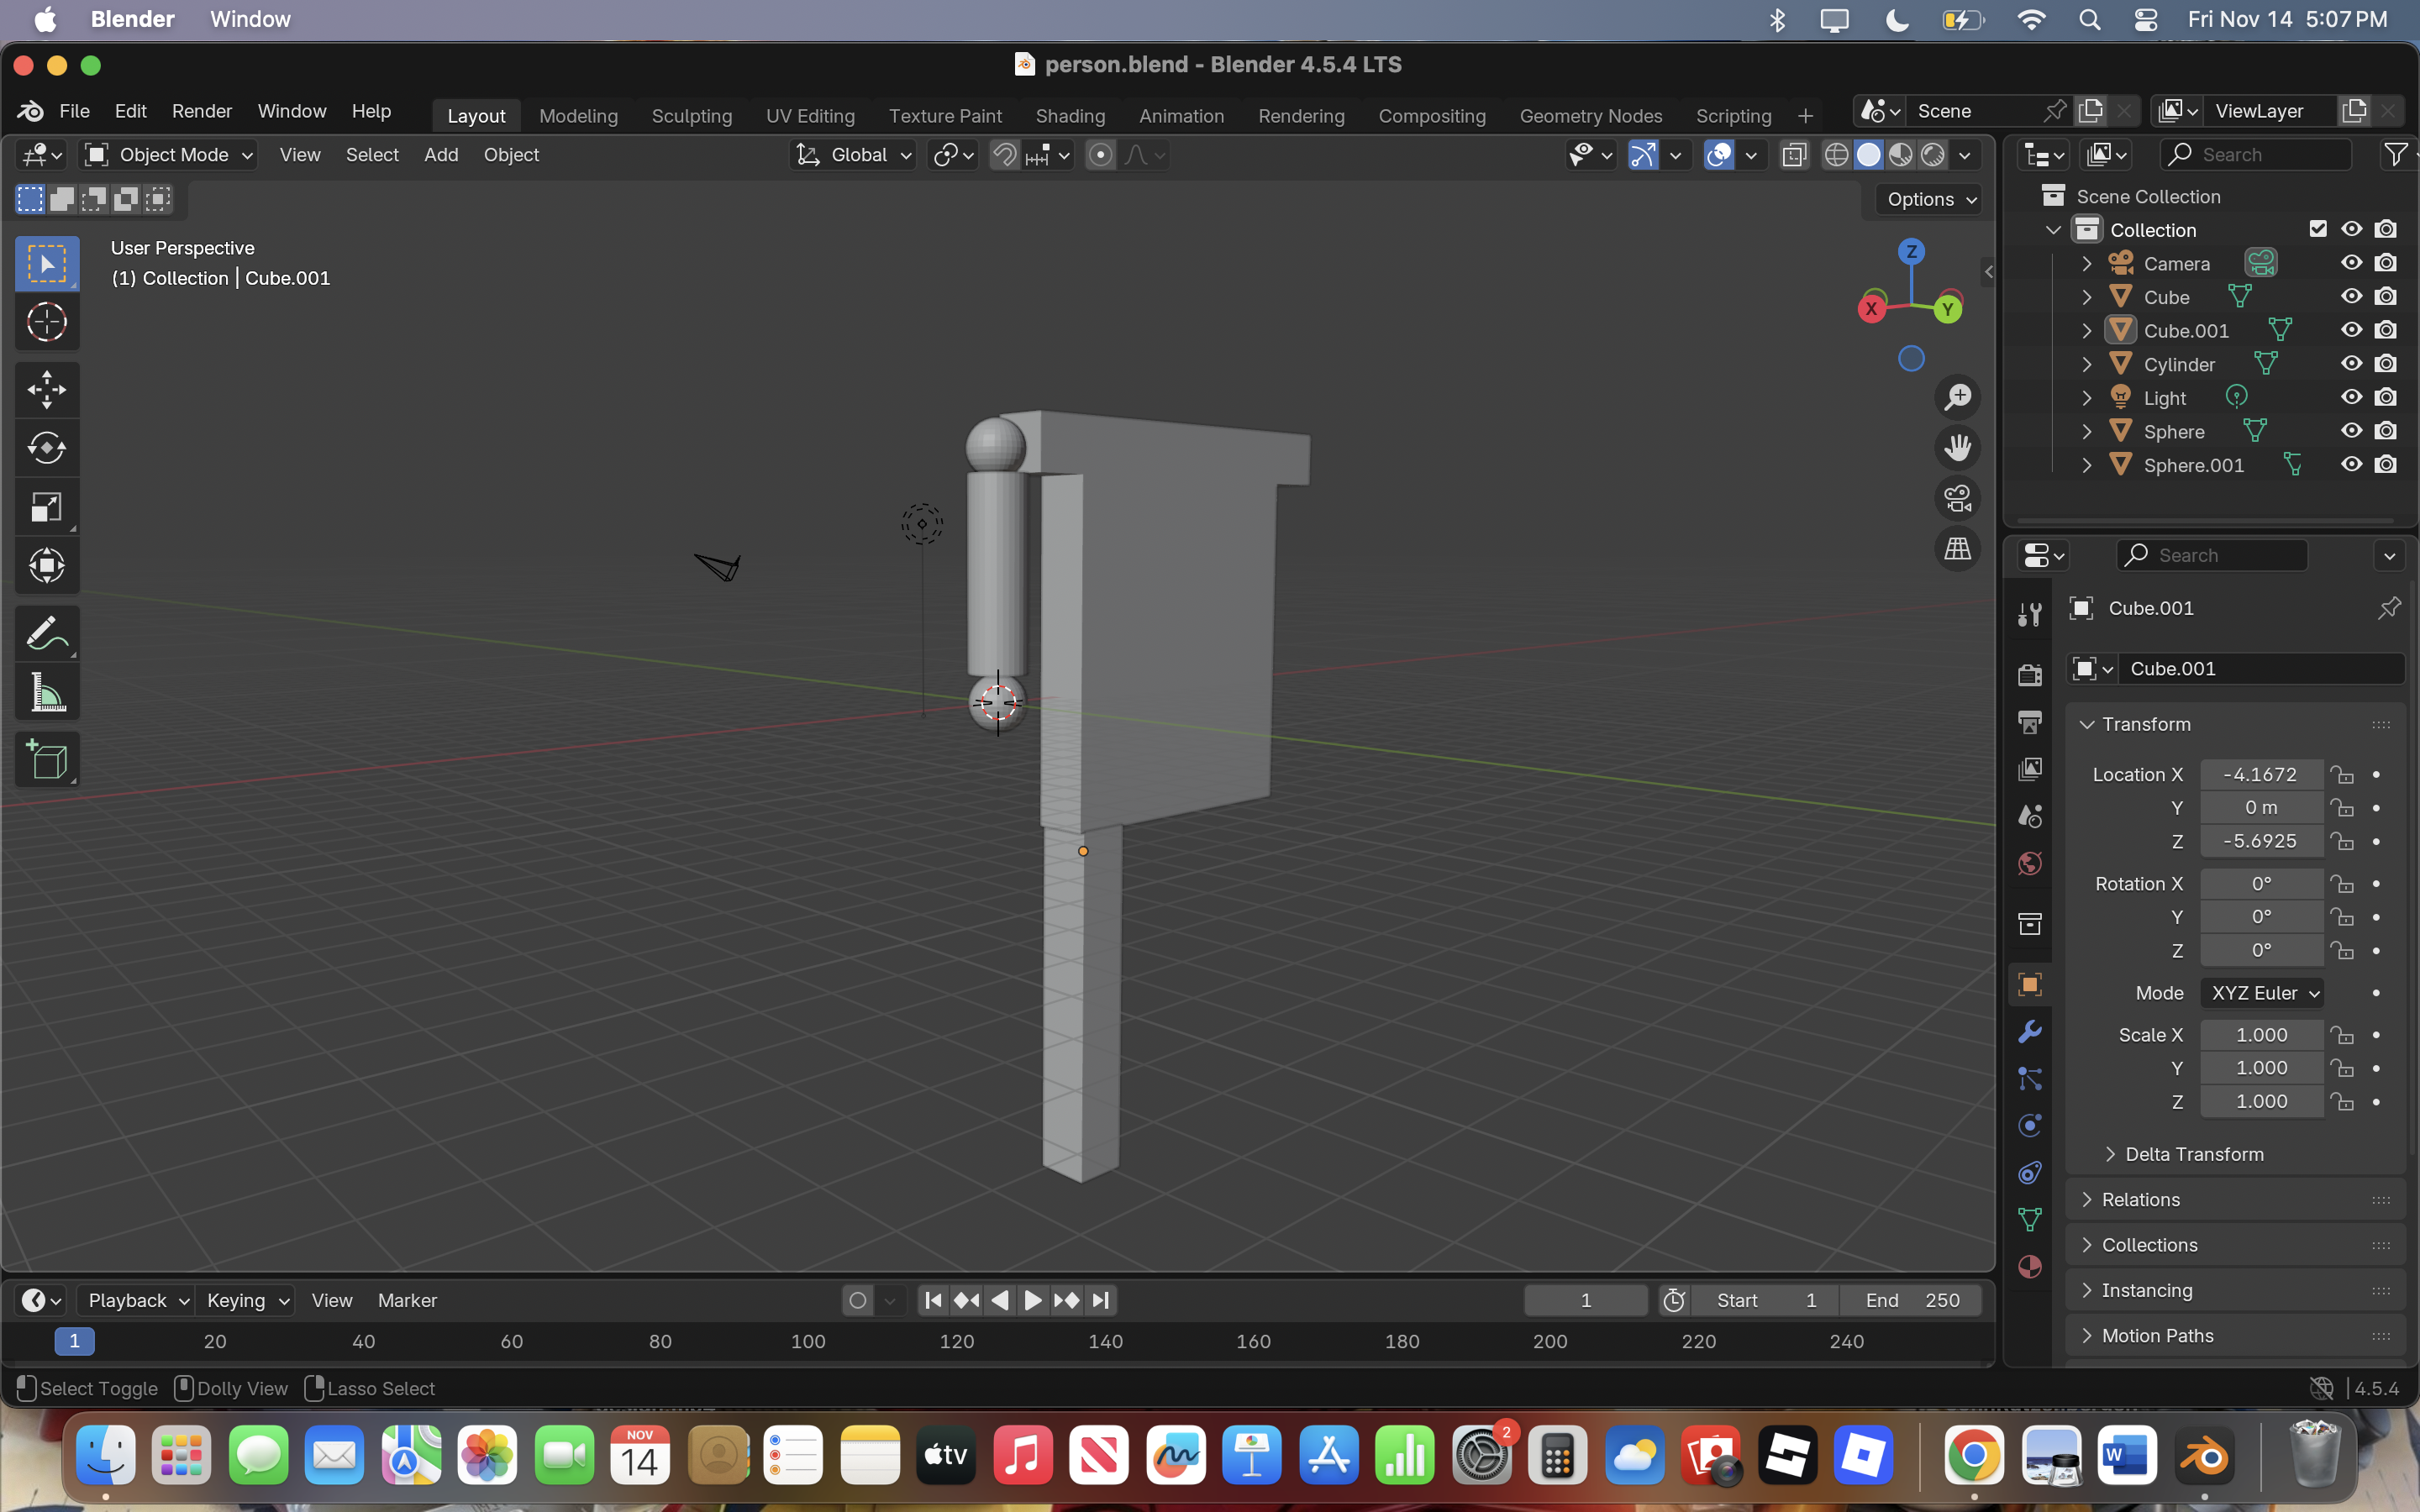The image size is (2420, 1512).
Task: Select the Move tool in toolbar
Action: click(46, 389)
